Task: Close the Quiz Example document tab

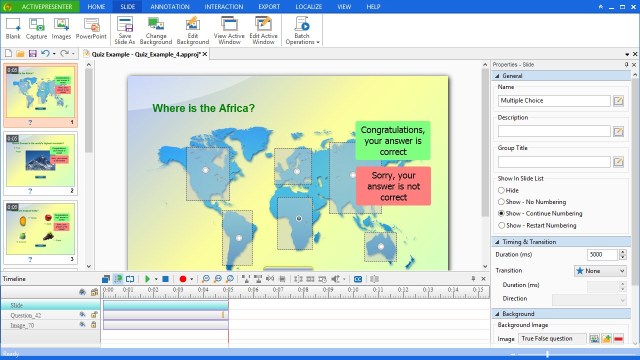Action: pos(205,54)
